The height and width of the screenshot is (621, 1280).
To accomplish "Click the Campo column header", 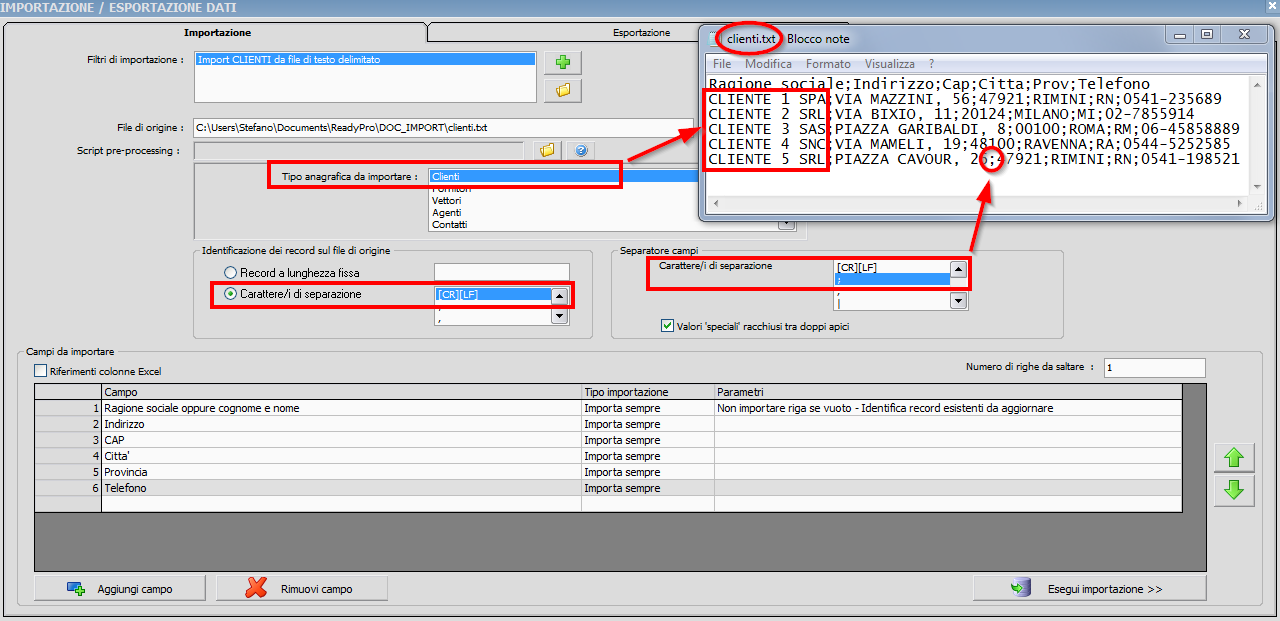I will click(341, 392).
